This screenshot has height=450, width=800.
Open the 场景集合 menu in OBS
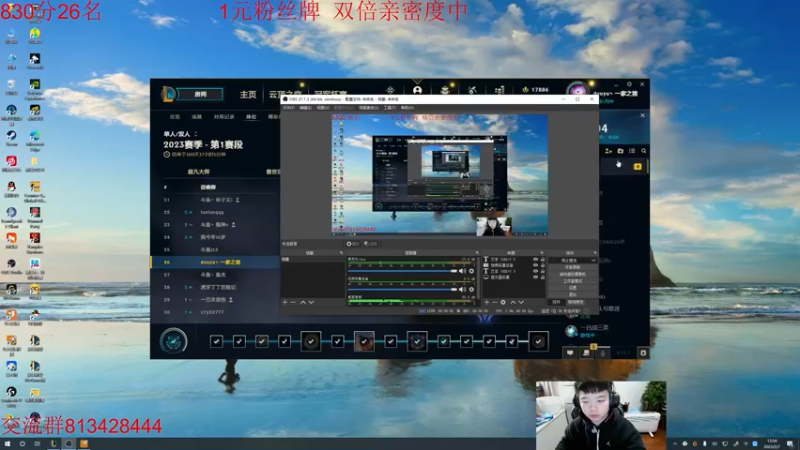click(368, 108)
